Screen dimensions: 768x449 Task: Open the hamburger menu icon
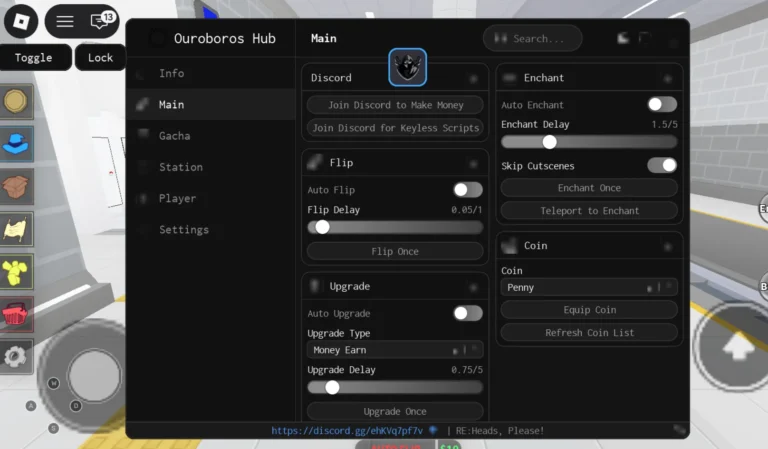[65, 21]
